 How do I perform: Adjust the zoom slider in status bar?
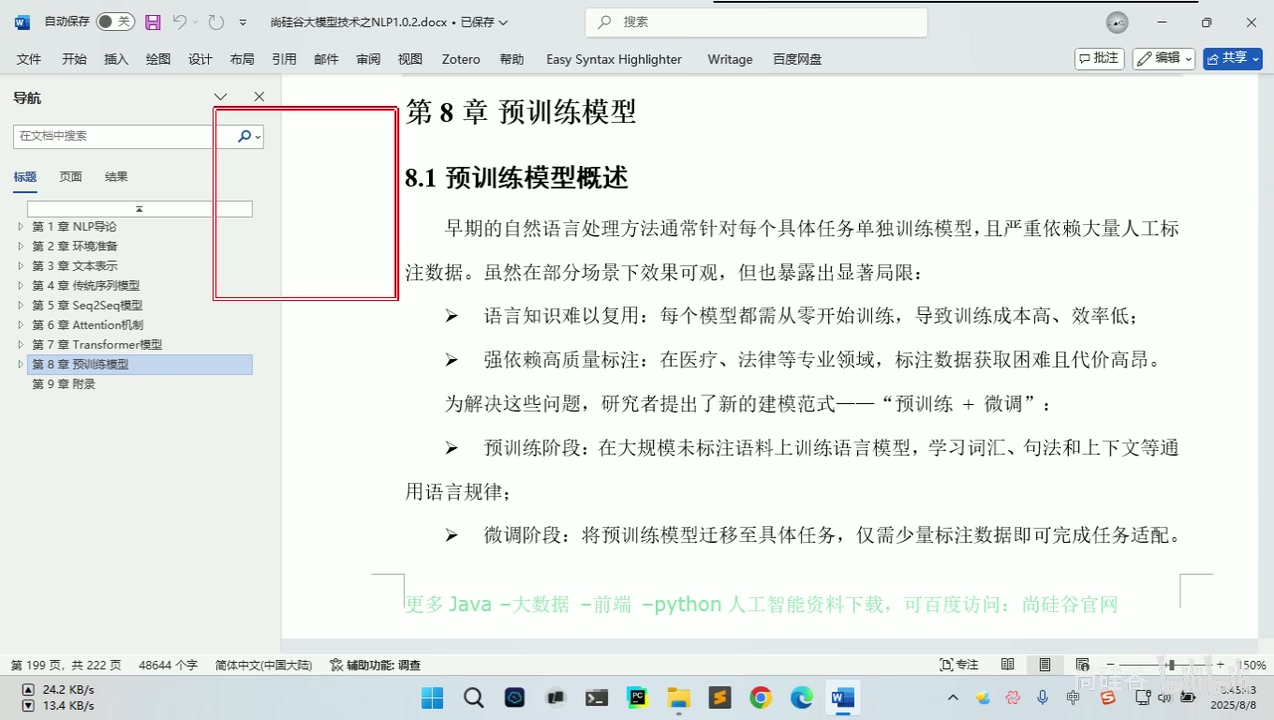(x=1170, y=665)
